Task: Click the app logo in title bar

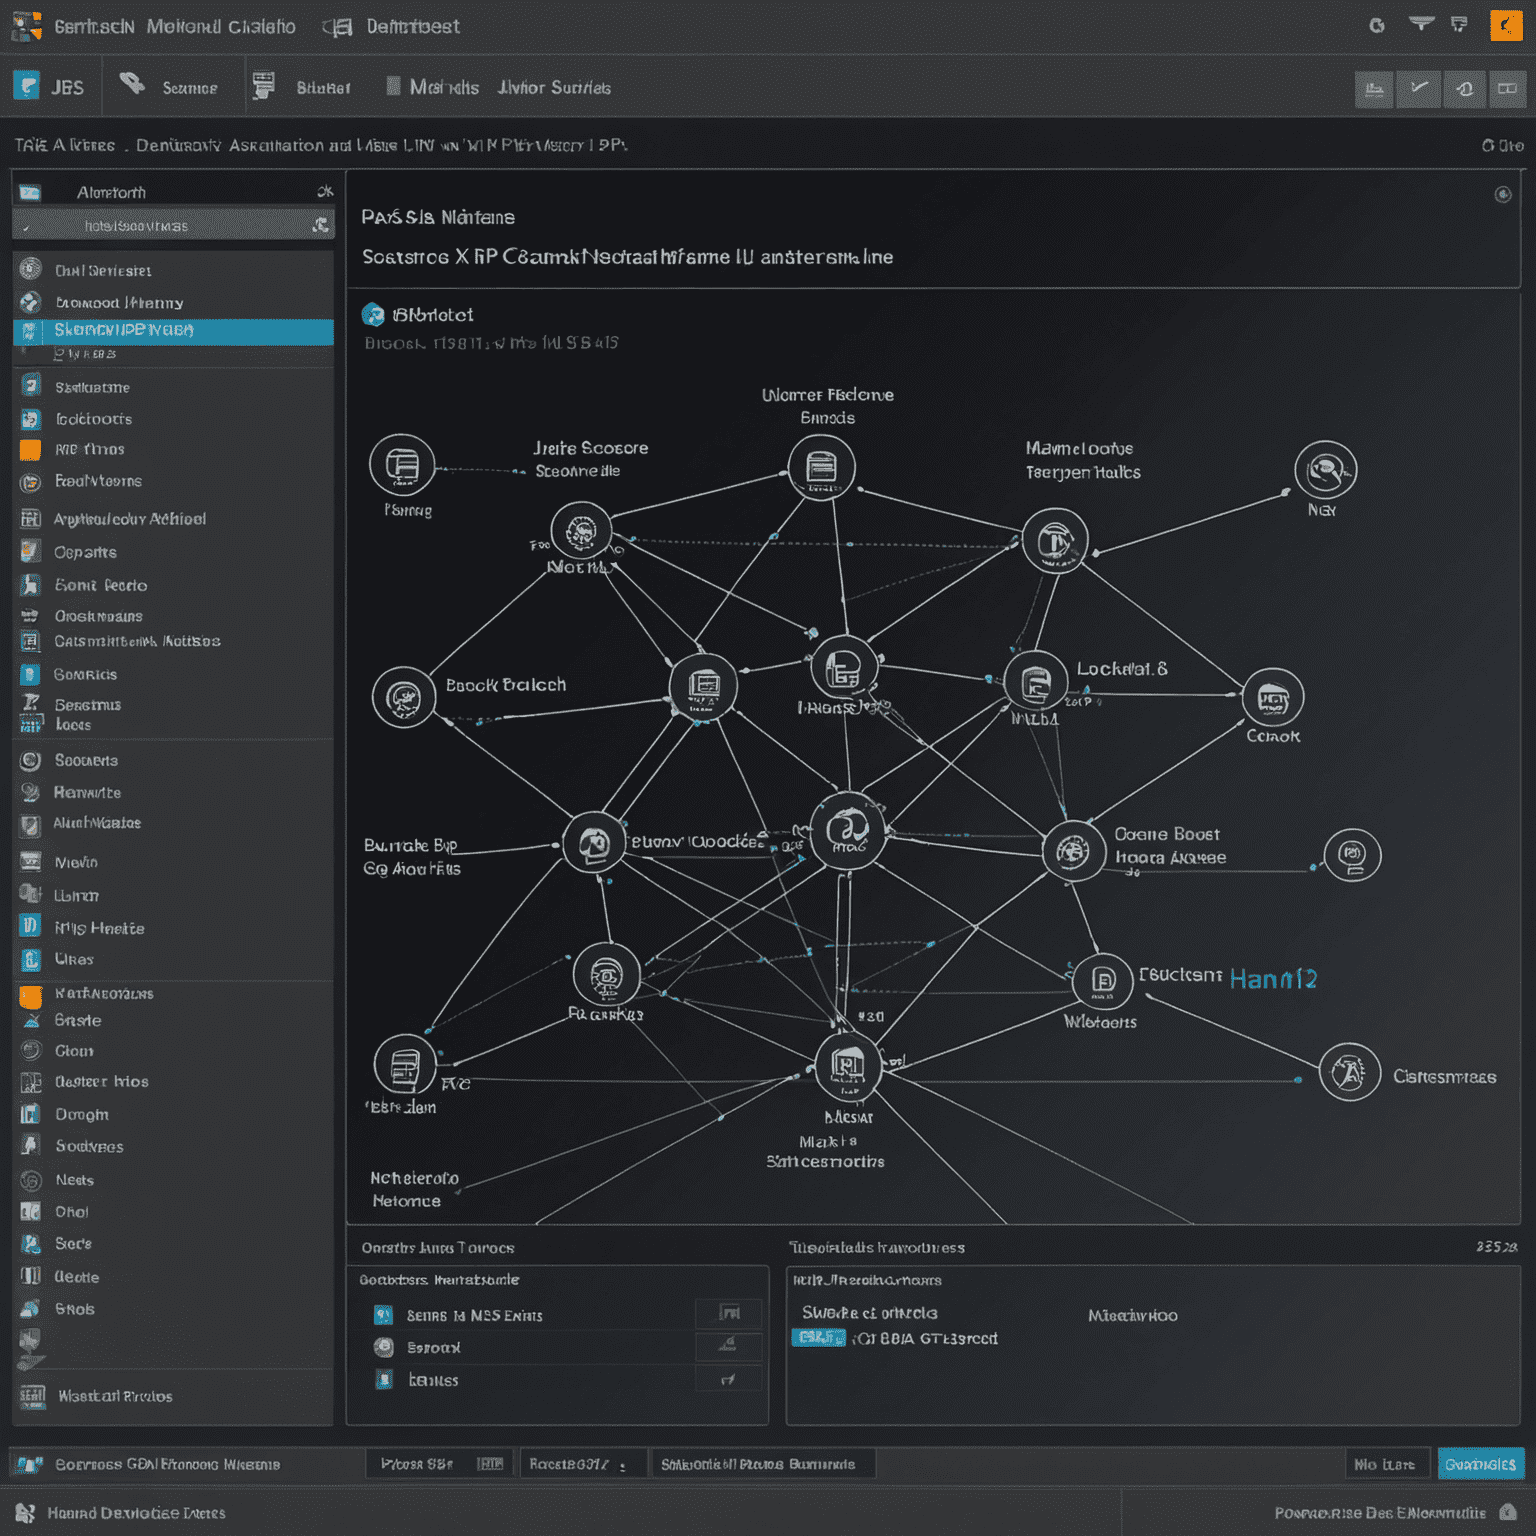Action: pos(27,26)
